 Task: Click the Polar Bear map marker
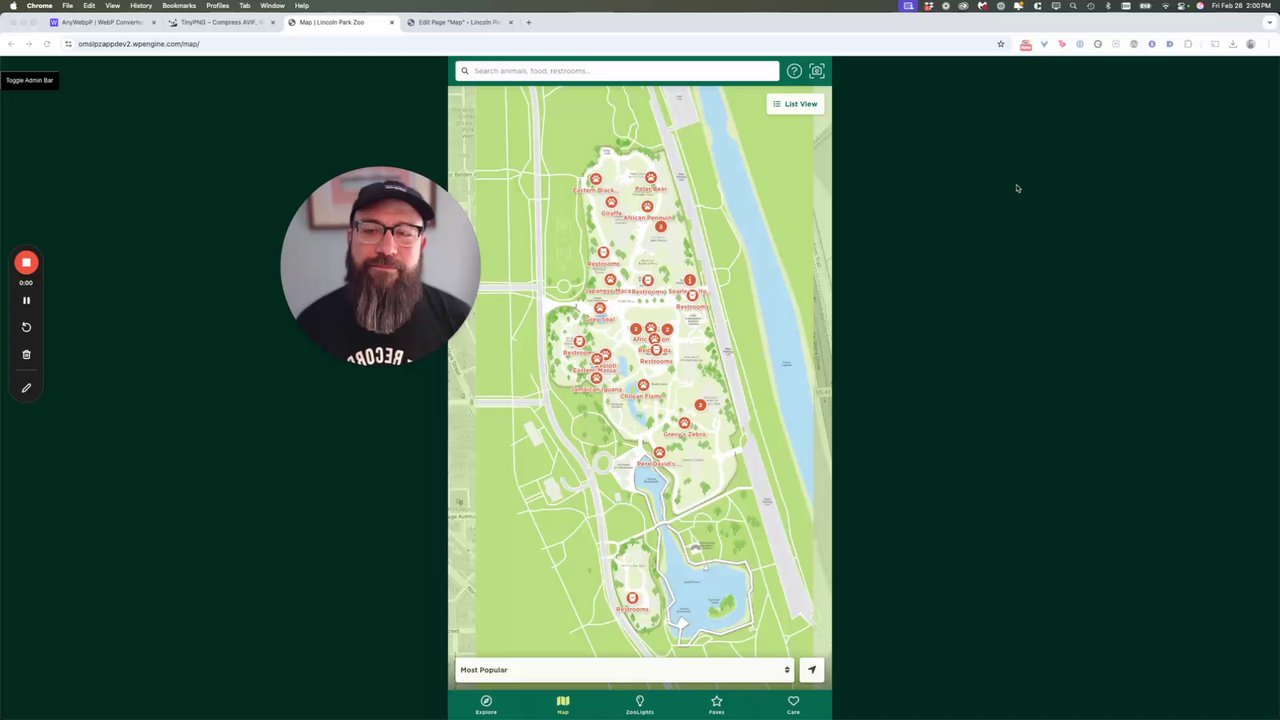(x=650, y=178)
